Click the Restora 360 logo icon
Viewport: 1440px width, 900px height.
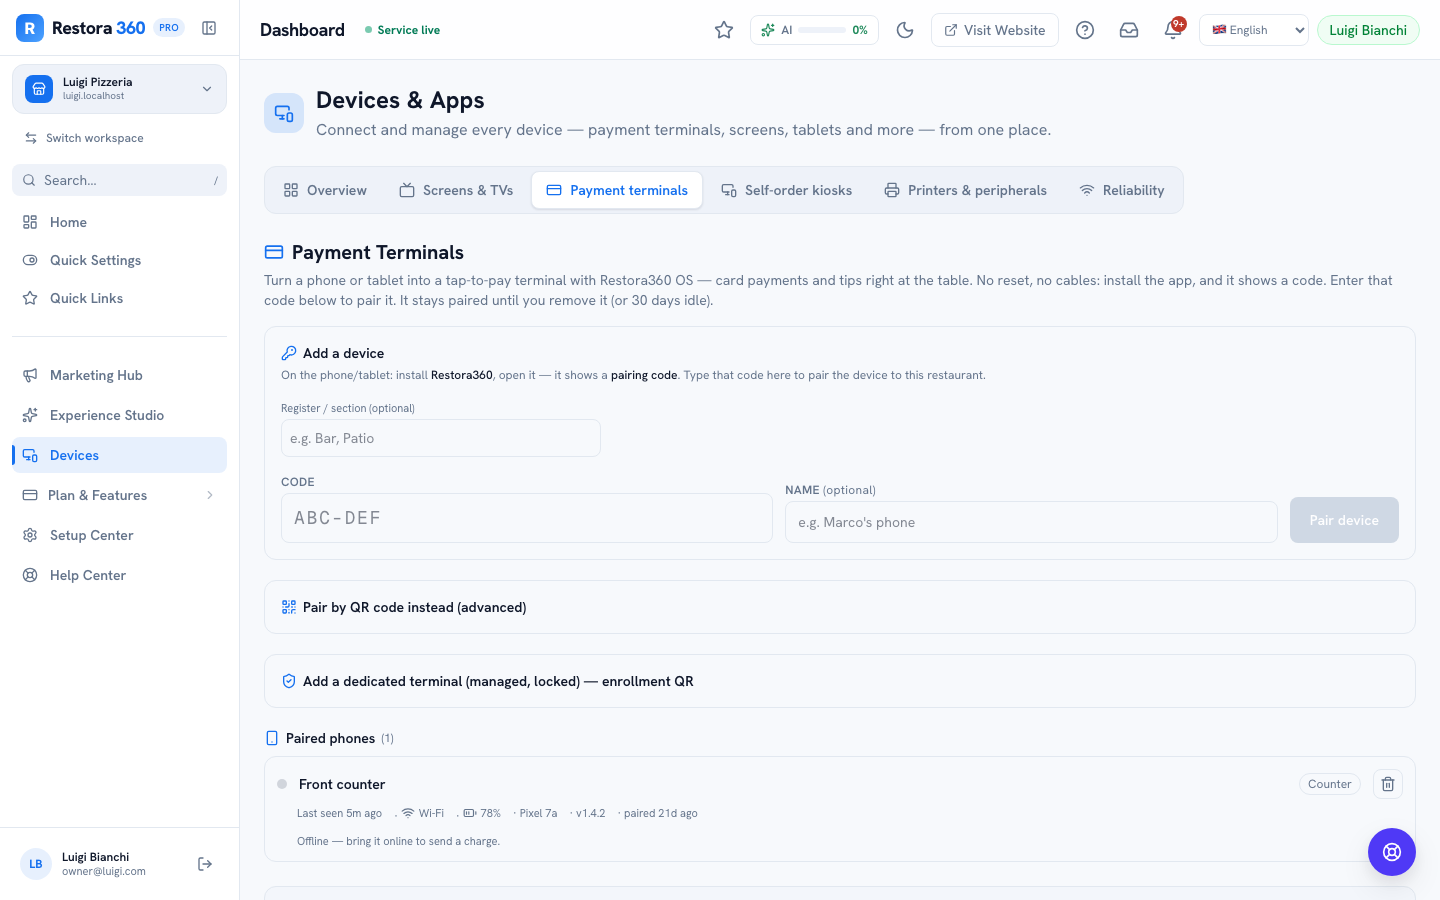30,28
